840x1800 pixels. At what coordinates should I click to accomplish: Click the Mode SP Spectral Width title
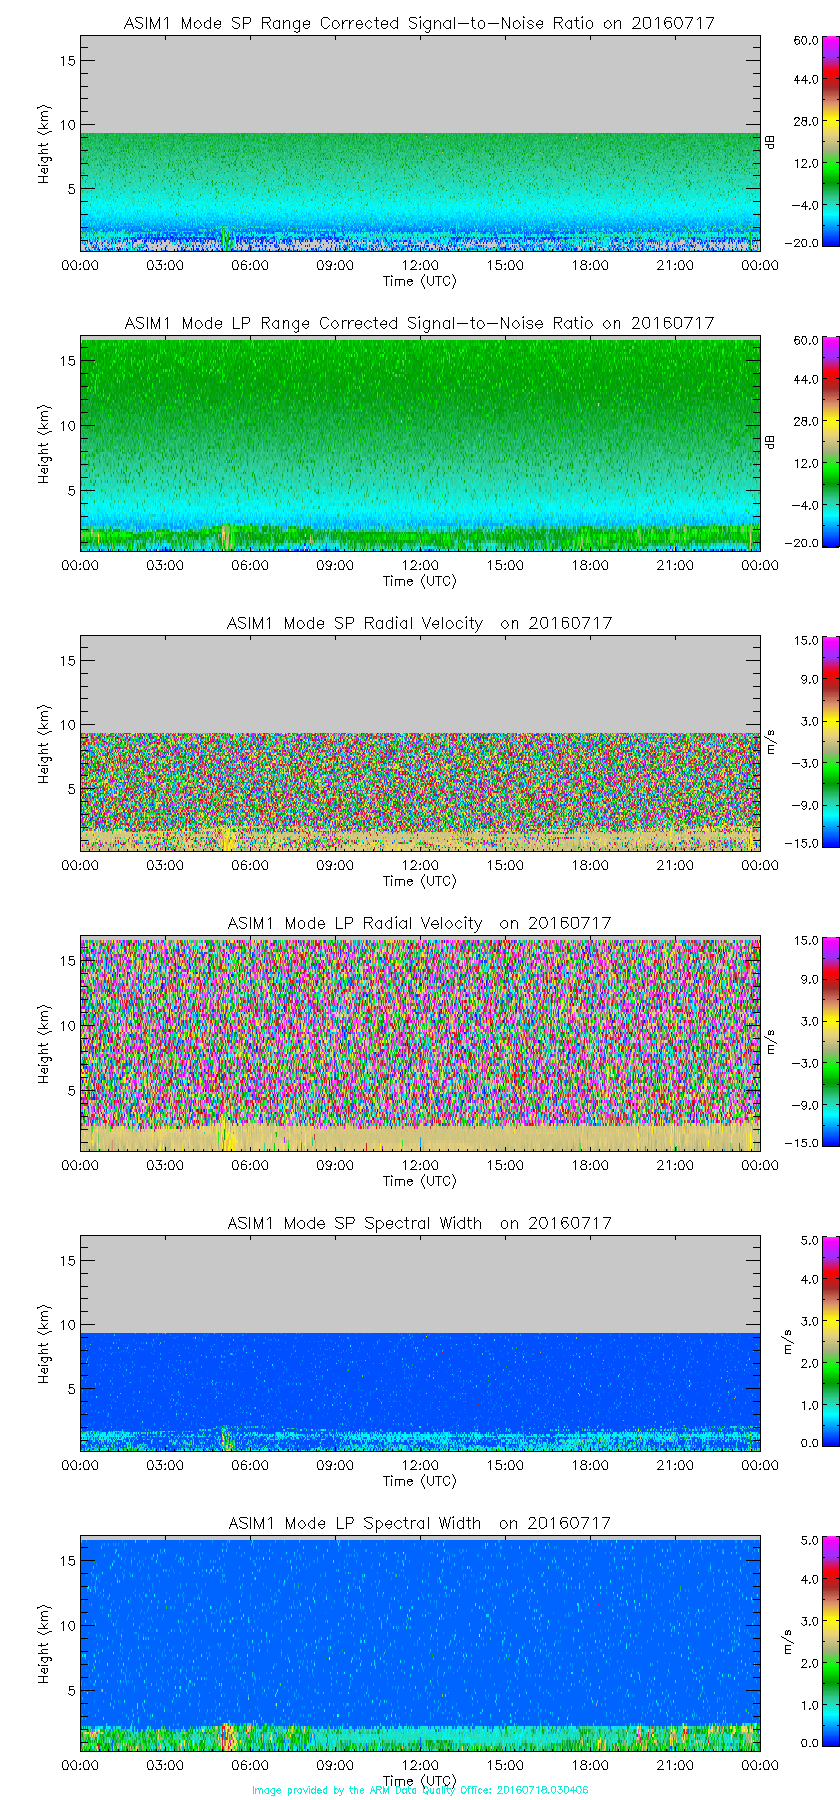coord(419,1223)
